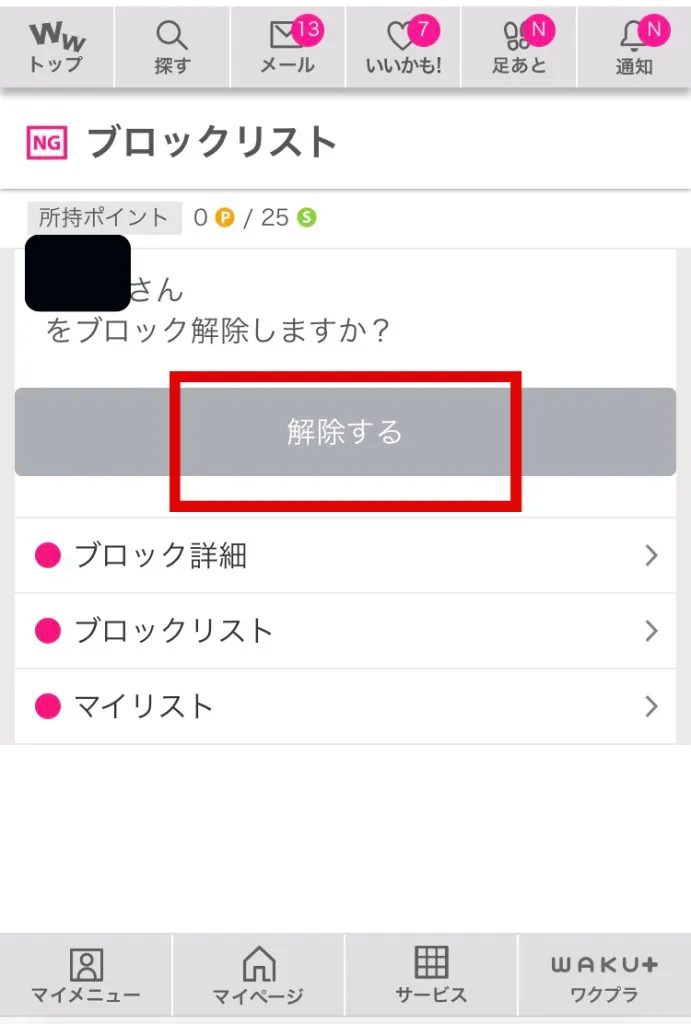Image resolution: width=691 pixels, height=1024 pixels.
Task: Open the 探す search page
Action: (172, 45)
